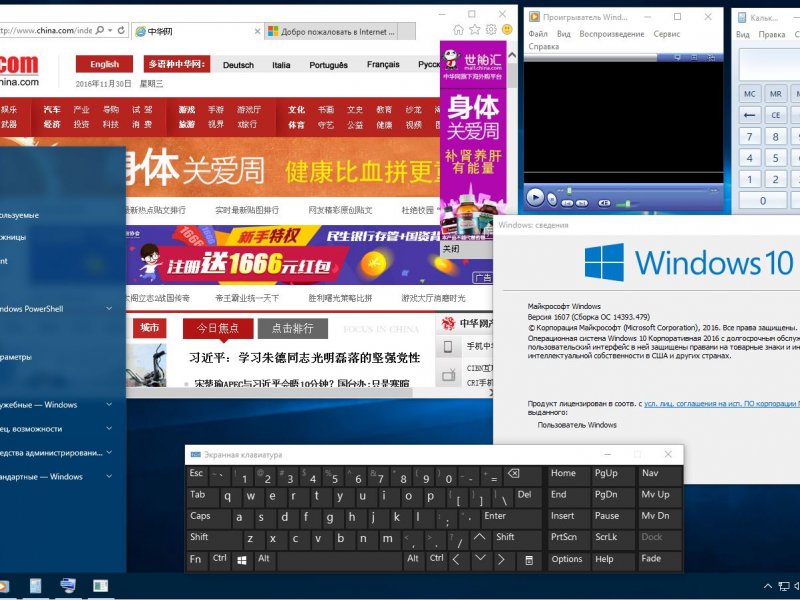The image size is (800, 600).
Task: Open the Вид menu in Calculator
Action: [742, 34]
